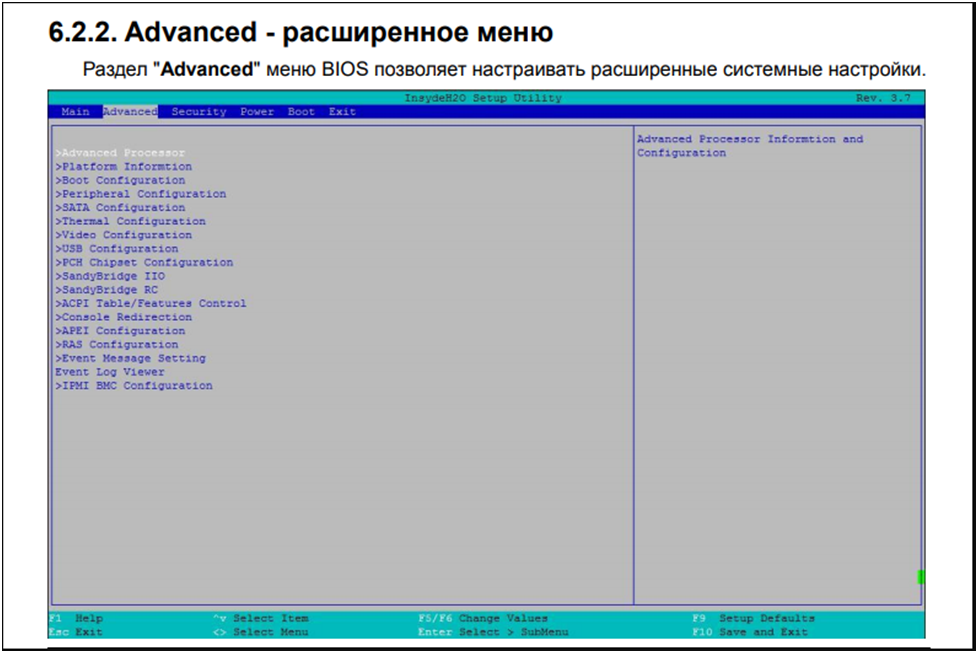Go to the Exit tab
Screen dimensions: 978x653
click(342, 112)
